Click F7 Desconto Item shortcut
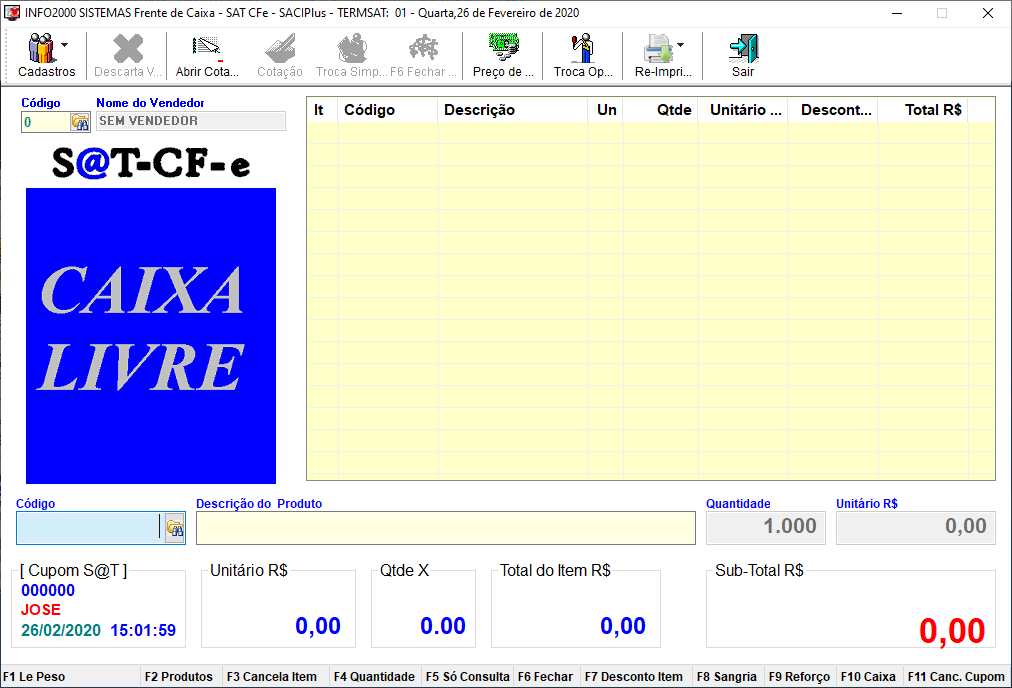Viewport: 1012px width, 688px height. 635,676
